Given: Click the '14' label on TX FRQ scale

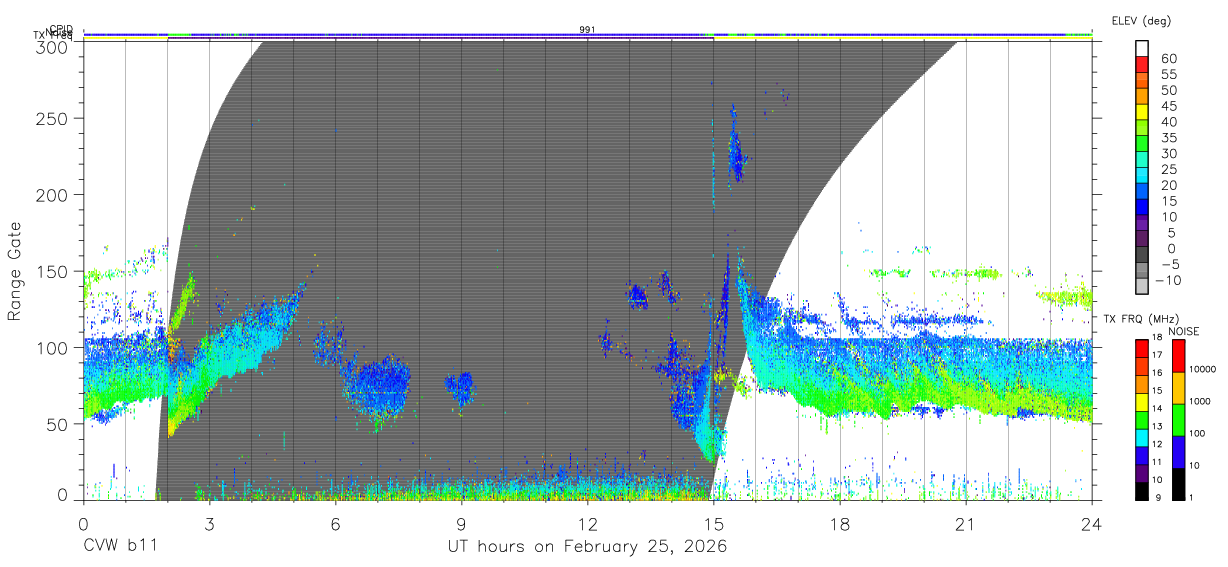Looking at the screenshot, I should 1159,407.
